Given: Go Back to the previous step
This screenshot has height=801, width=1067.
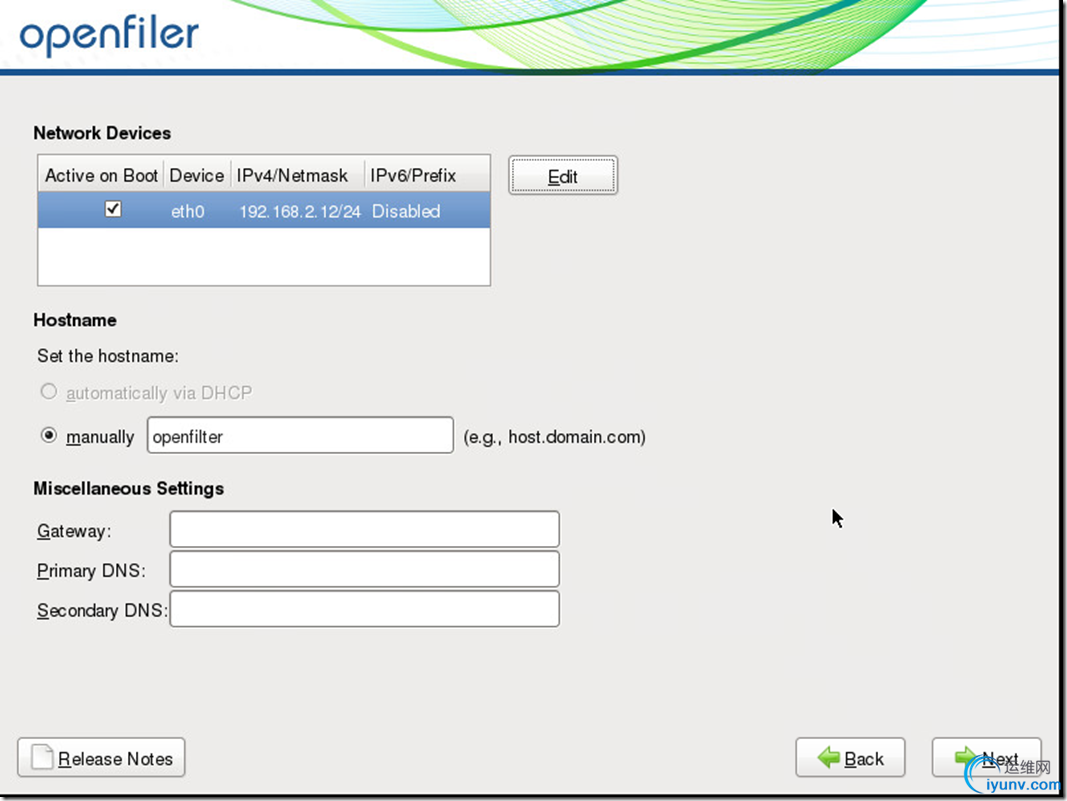Looking at the screenshot, I should pos(850,757).
